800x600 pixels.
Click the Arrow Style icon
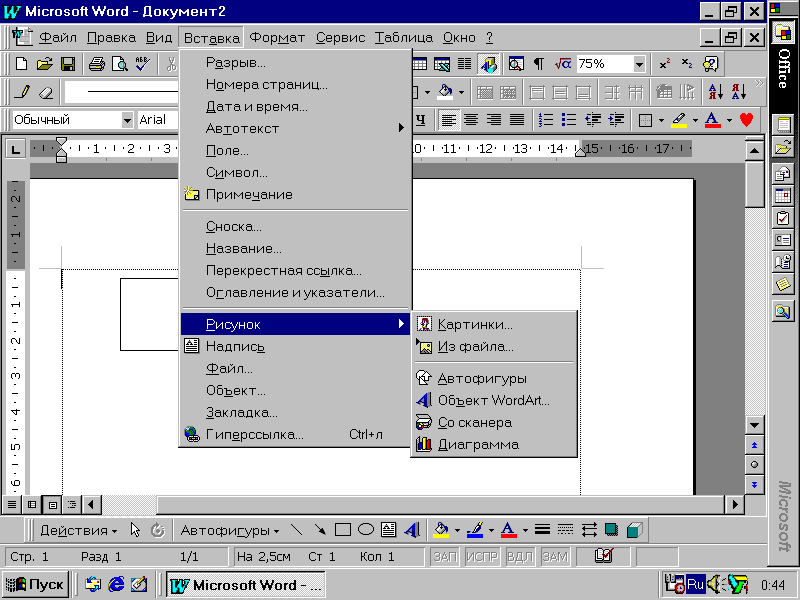589,530
